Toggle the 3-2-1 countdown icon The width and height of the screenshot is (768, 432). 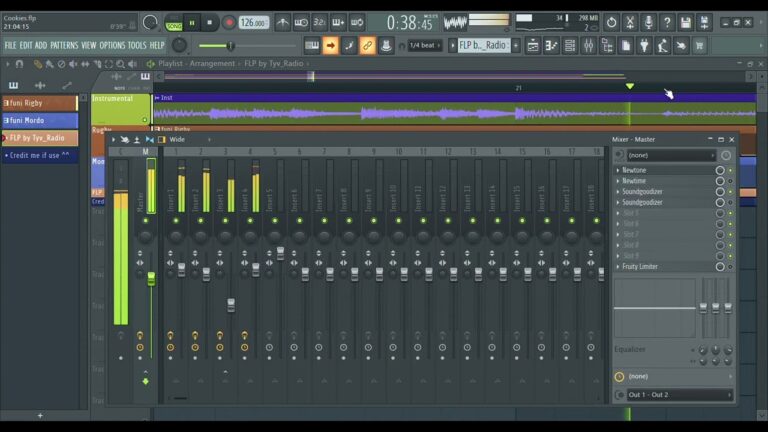coord(319,23)
